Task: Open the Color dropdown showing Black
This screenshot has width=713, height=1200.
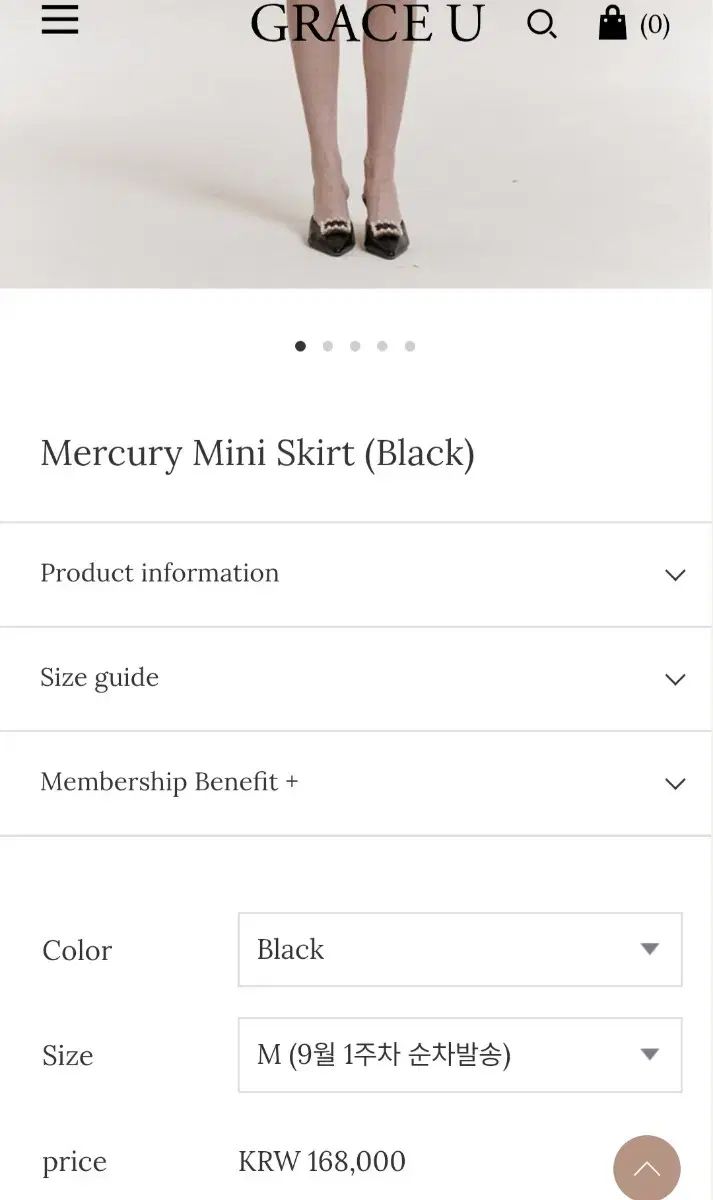Action: coord(459,949)
